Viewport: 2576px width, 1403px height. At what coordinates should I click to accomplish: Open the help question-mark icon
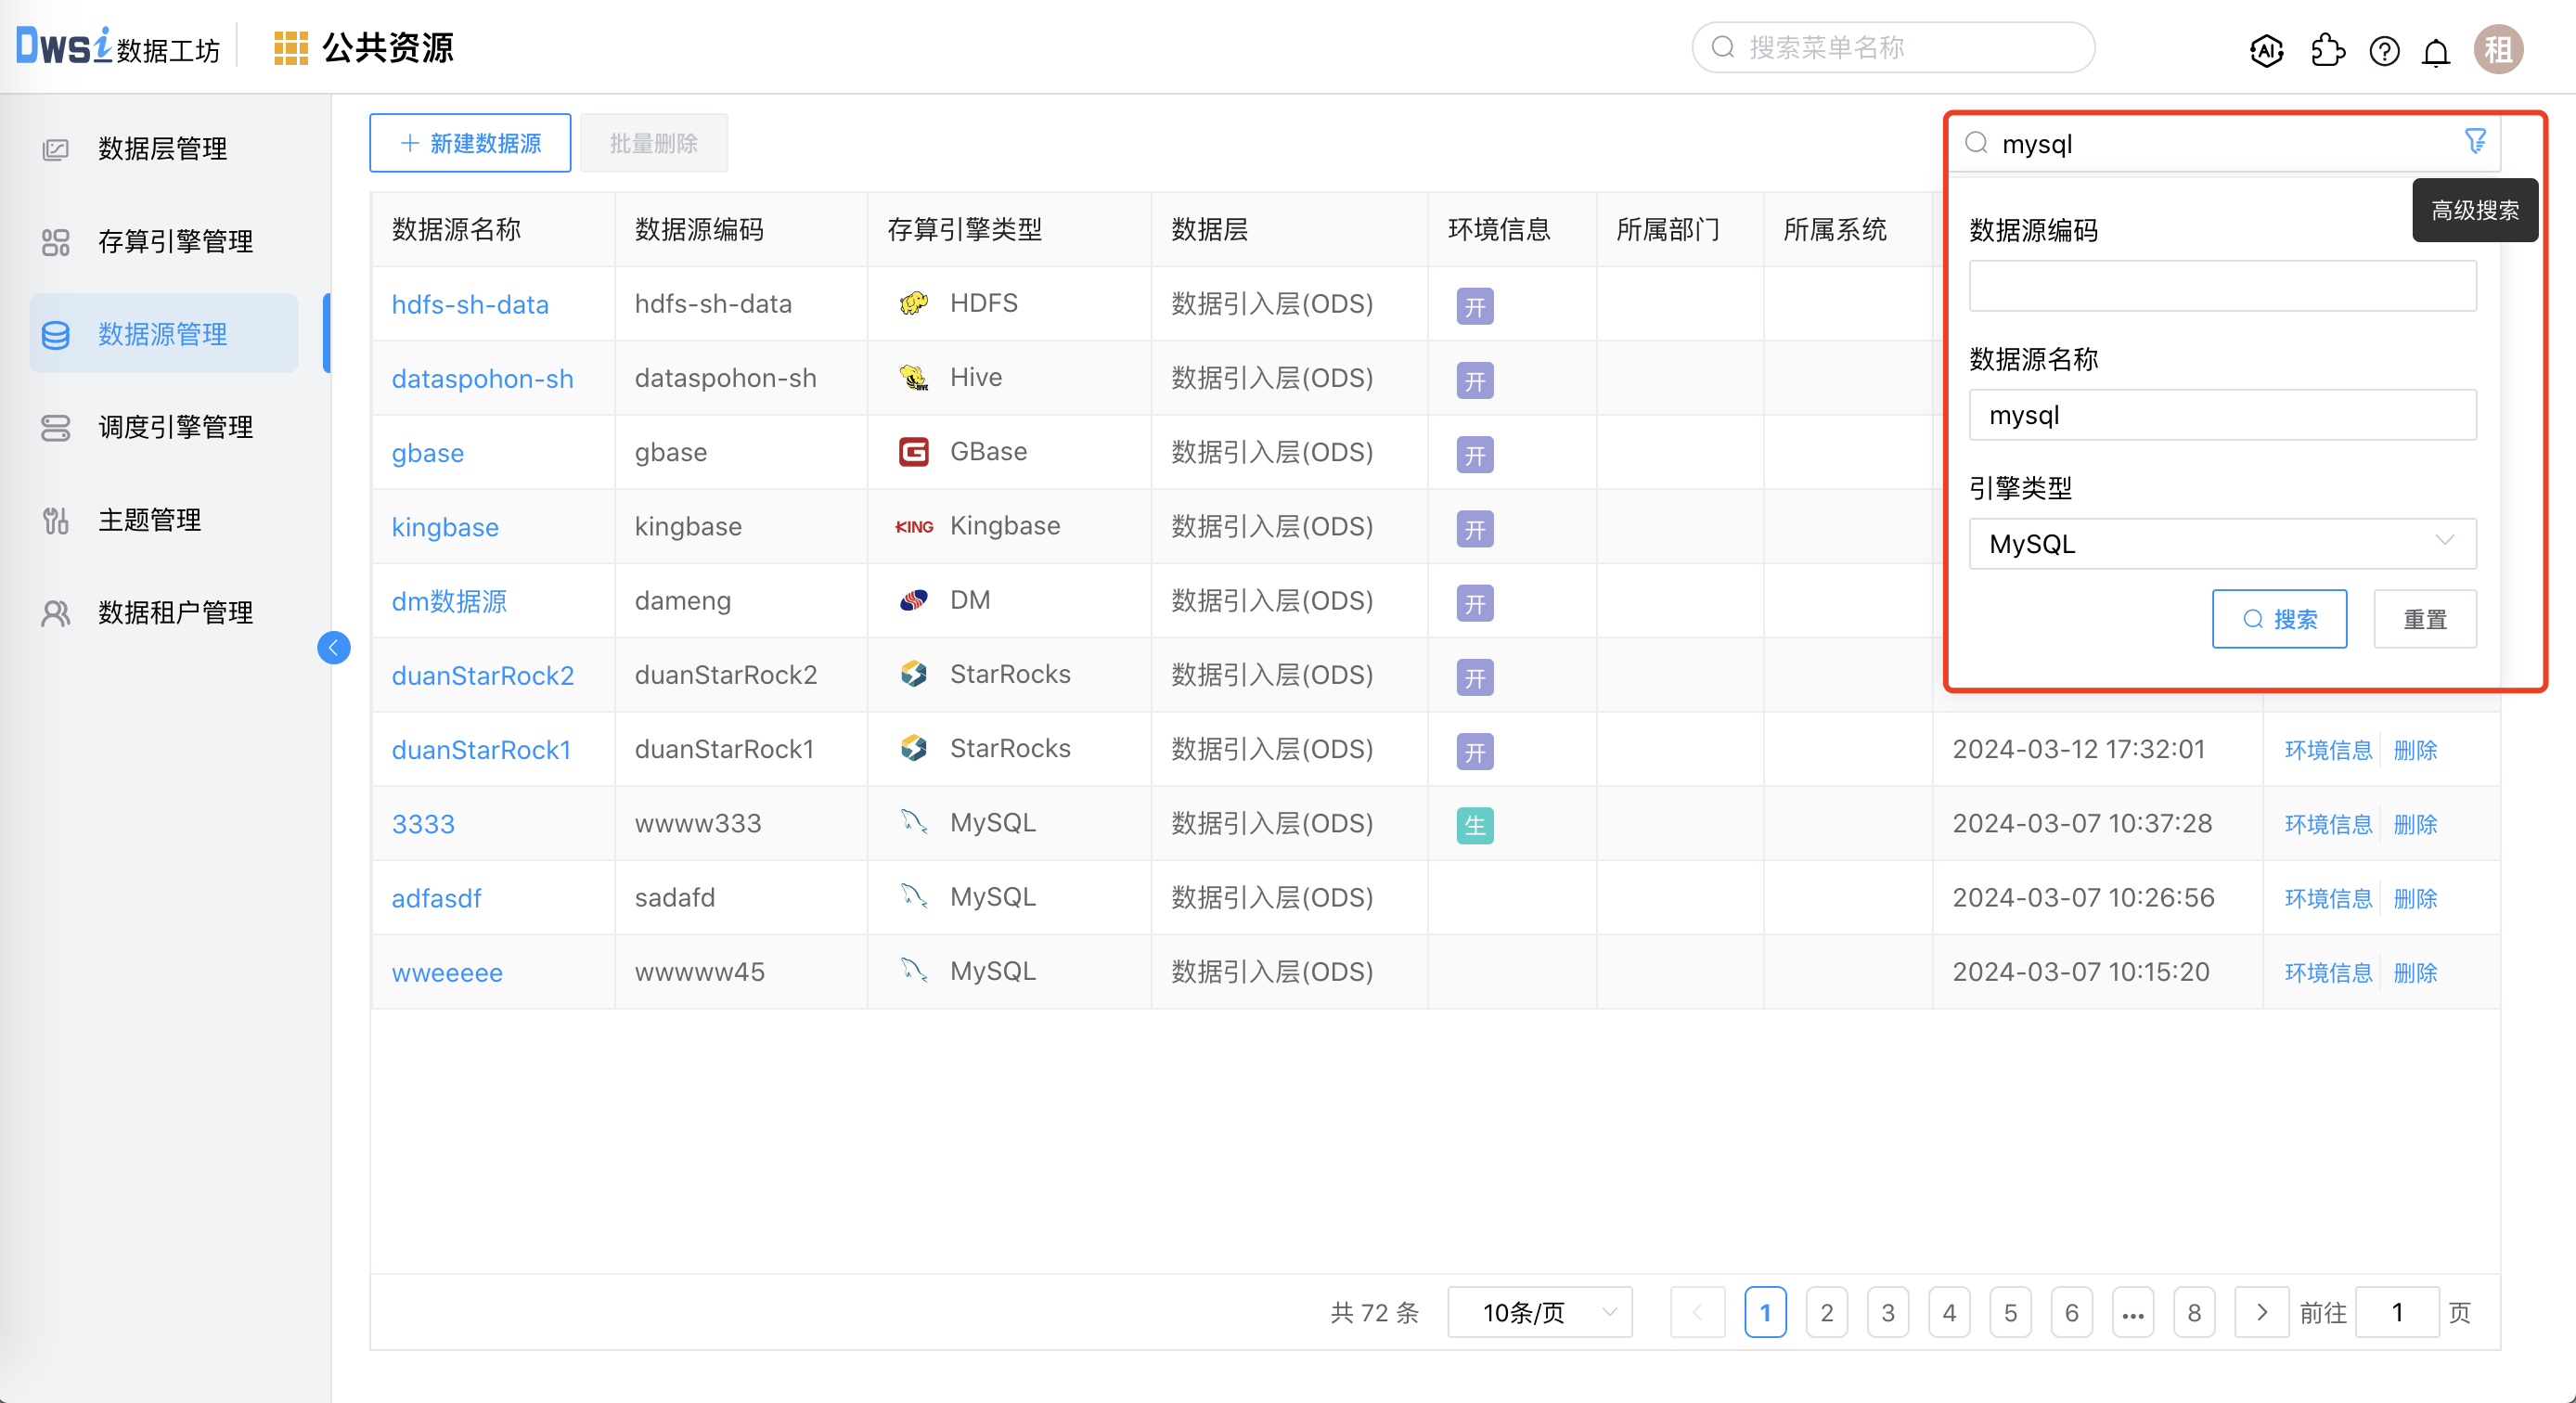click(2384, 51)
